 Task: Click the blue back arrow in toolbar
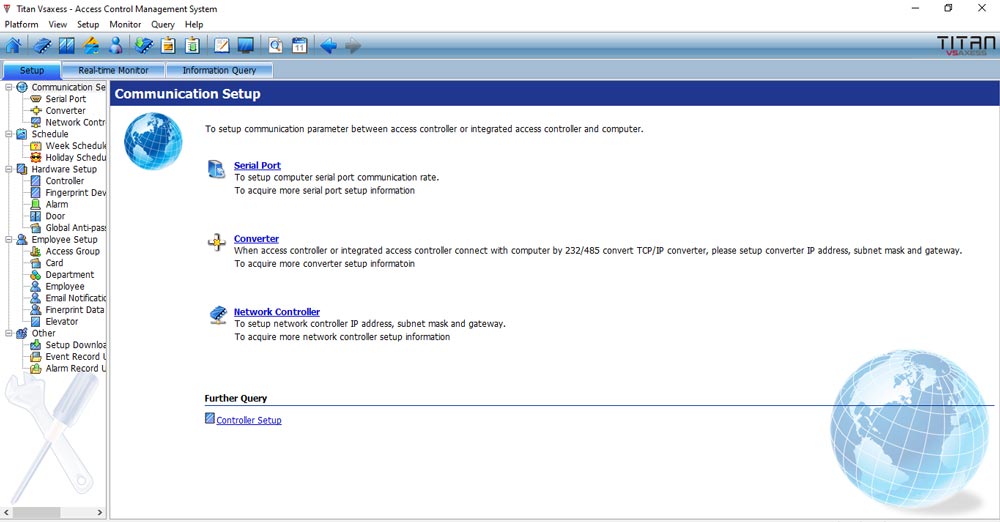327,46
